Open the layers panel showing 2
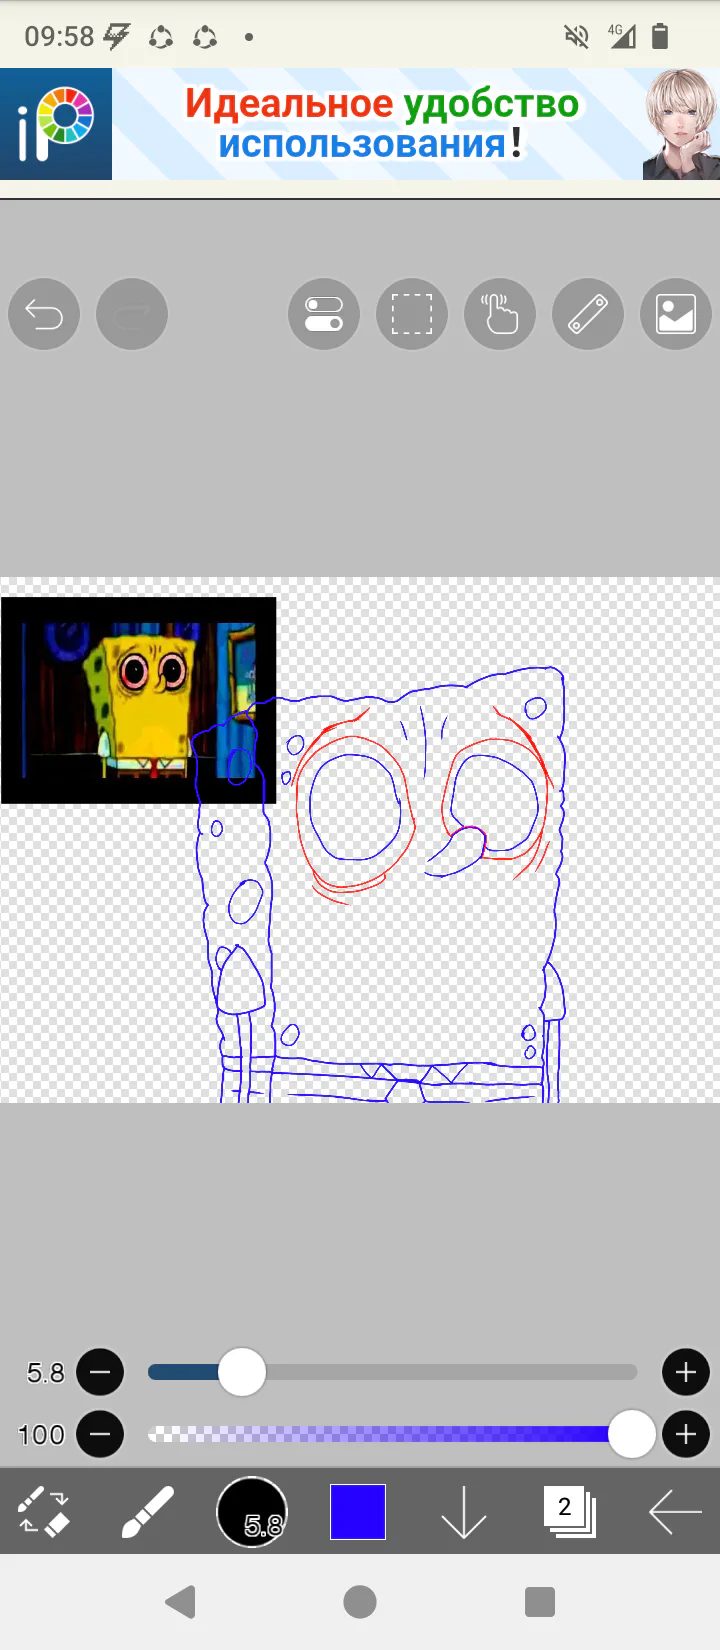Screen dimensions: 720x1650 click(x=569, y=1511)
